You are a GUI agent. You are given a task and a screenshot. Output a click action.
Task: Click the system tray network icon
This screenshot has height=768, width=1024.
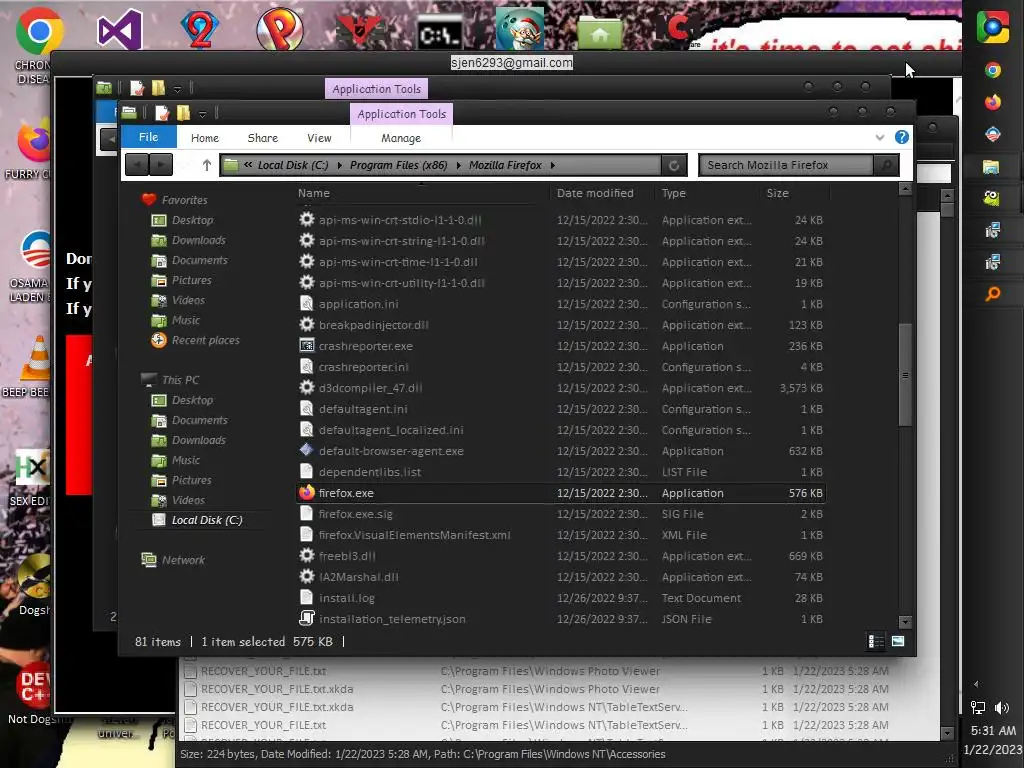[978, 707]
